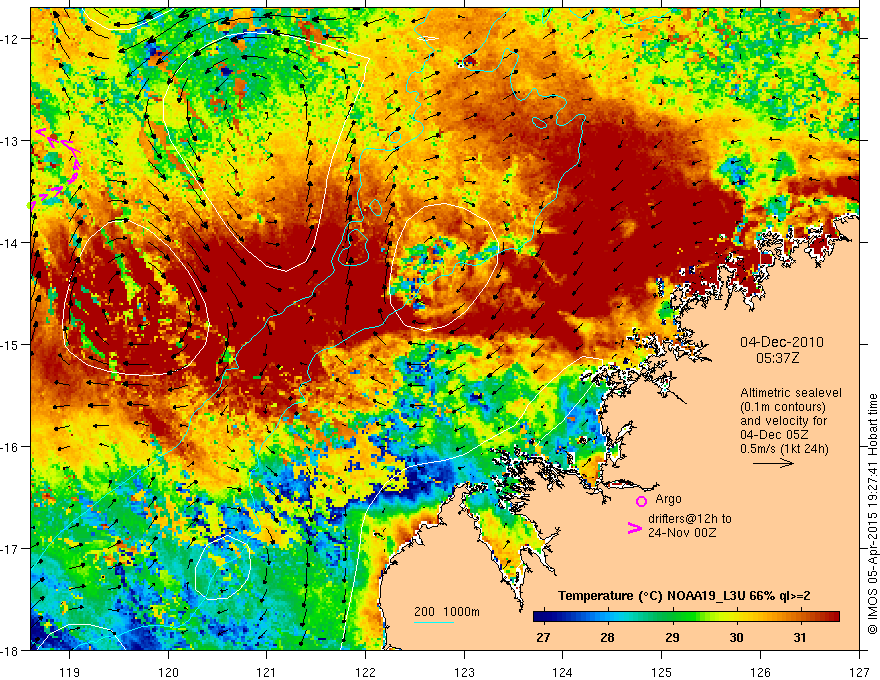
Task: Click the temperature color bar
Action: (686, 617)
